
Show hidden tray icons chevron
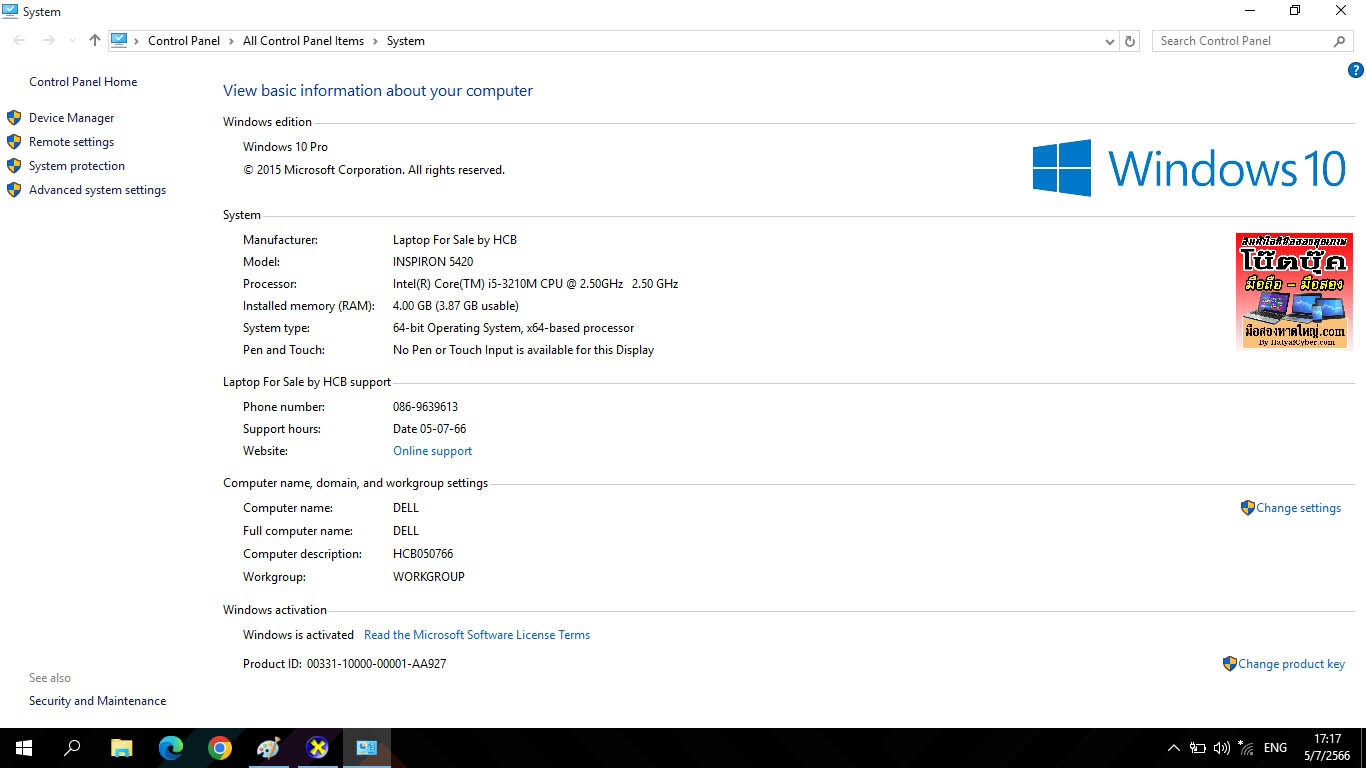pyautogui.click(x=1174, y=748)
